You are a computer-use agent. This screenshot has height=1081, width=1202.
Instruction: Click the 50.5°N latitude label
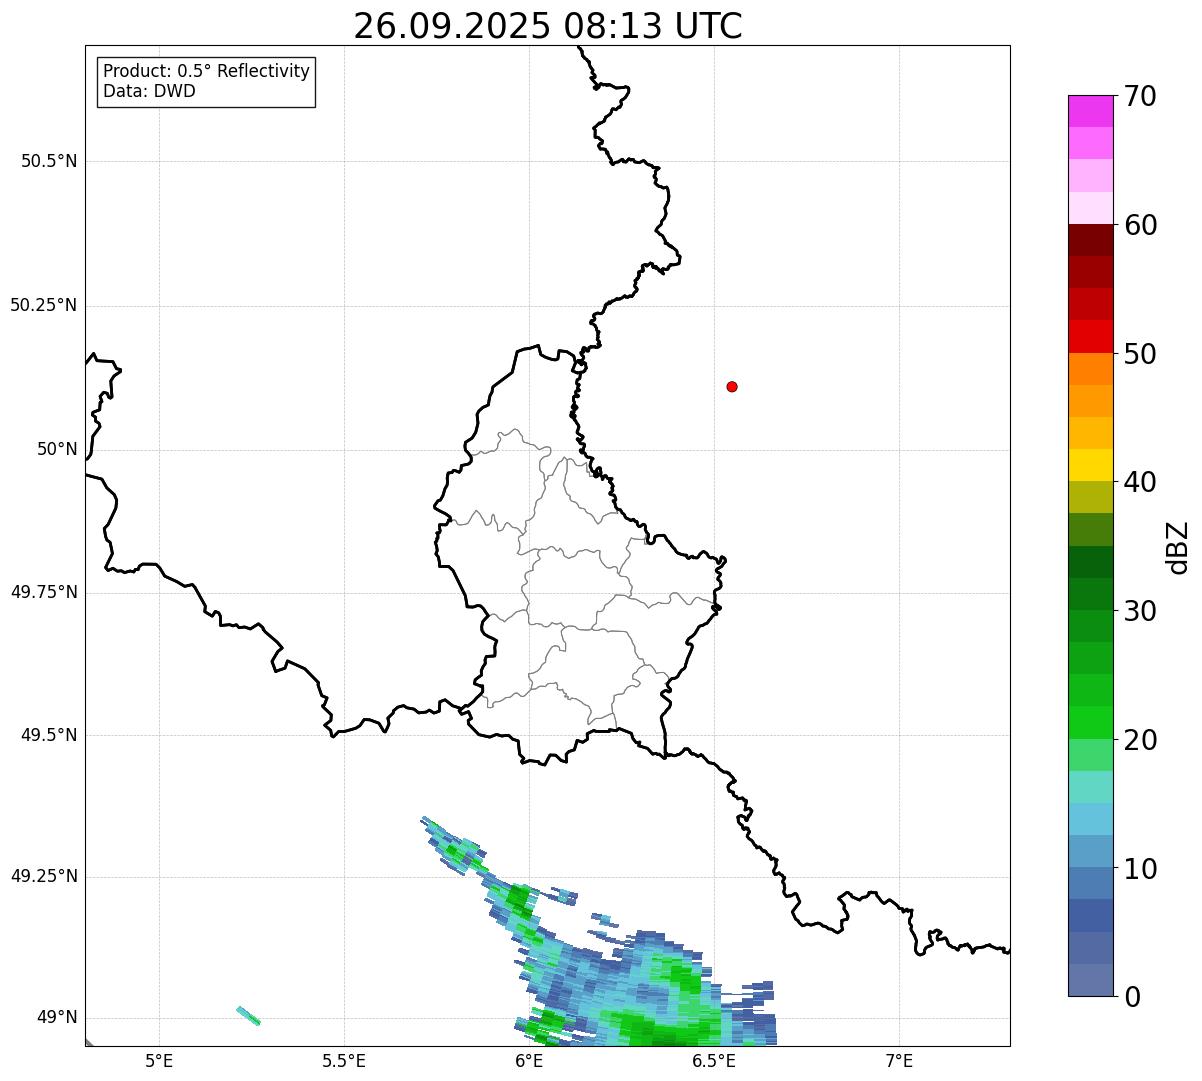(49, 161)
